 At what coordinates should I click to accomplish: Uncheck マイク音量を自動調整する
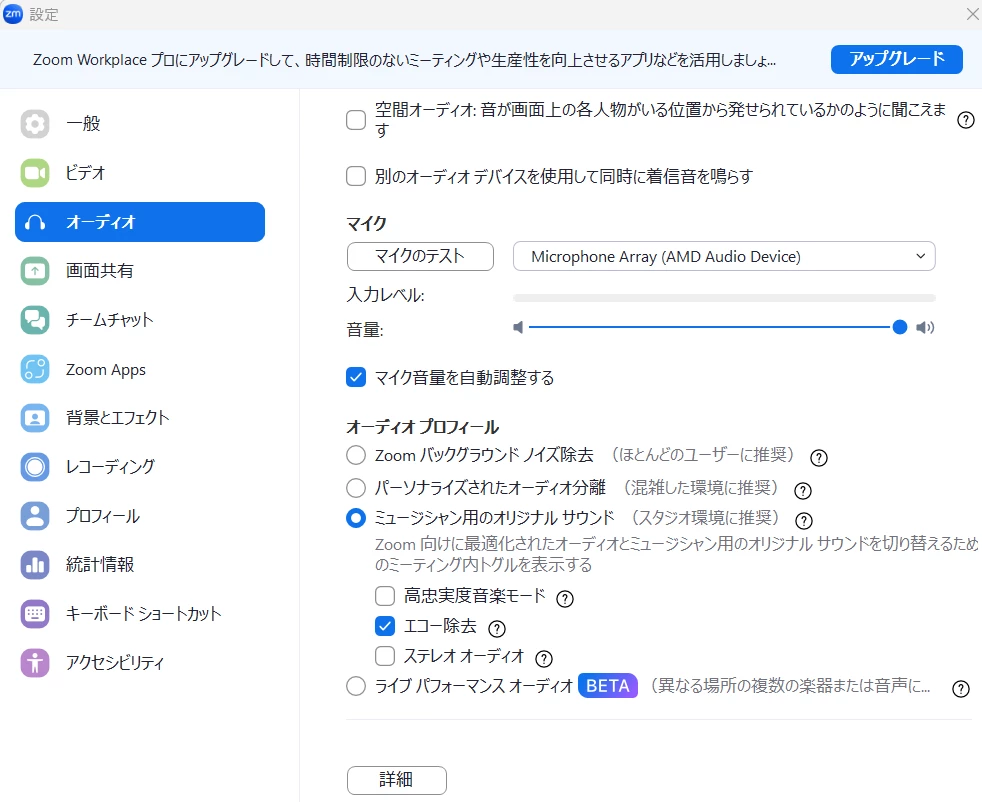[356, 377]
